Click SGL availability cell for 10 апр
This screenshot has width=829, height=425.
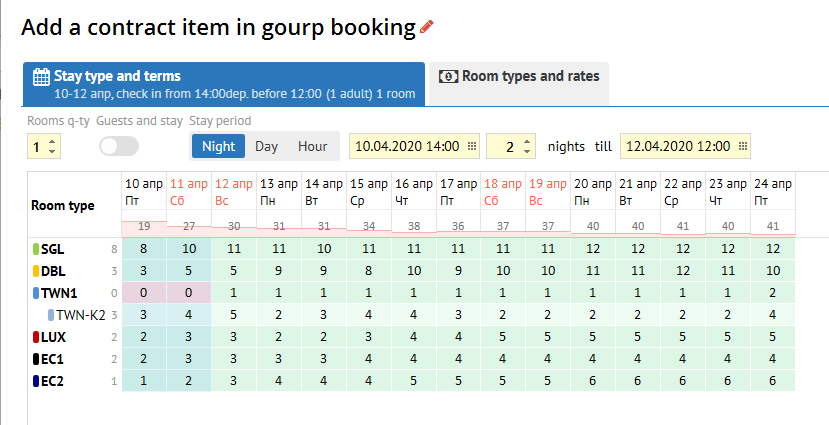pos(144,248)
